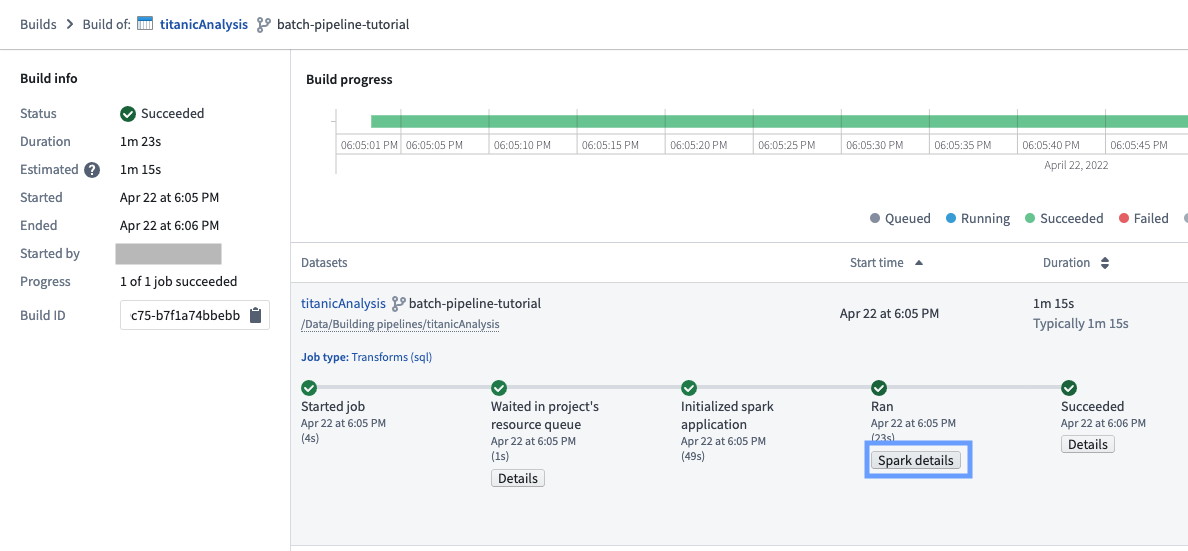
Task: Click Transforms (sql) job type link
Action: coord(392,357)
